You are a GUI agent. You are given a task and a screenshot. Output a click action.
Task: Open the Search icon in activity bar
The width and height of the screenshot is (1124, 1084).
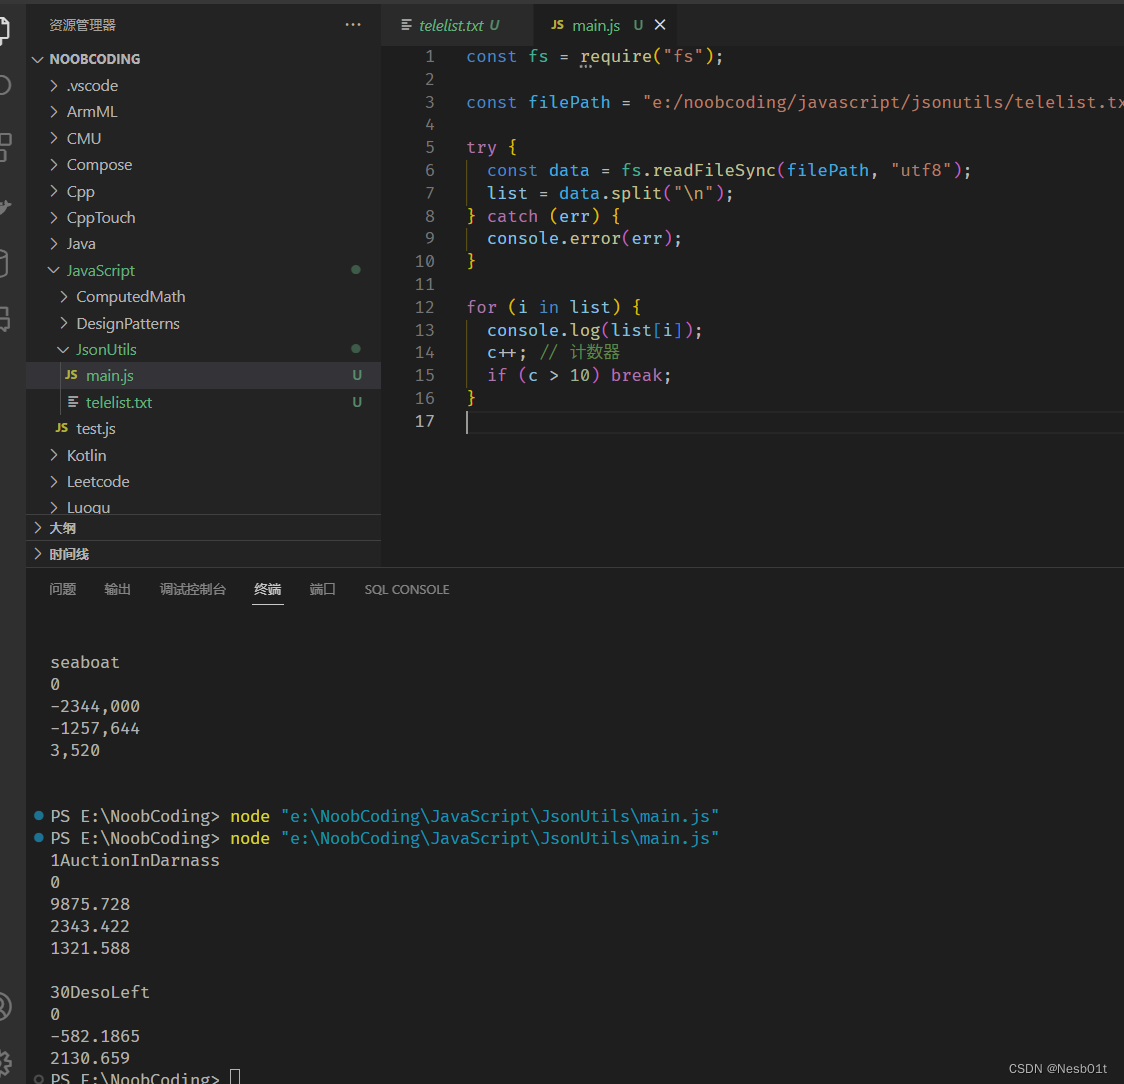(x=4, y=85)
